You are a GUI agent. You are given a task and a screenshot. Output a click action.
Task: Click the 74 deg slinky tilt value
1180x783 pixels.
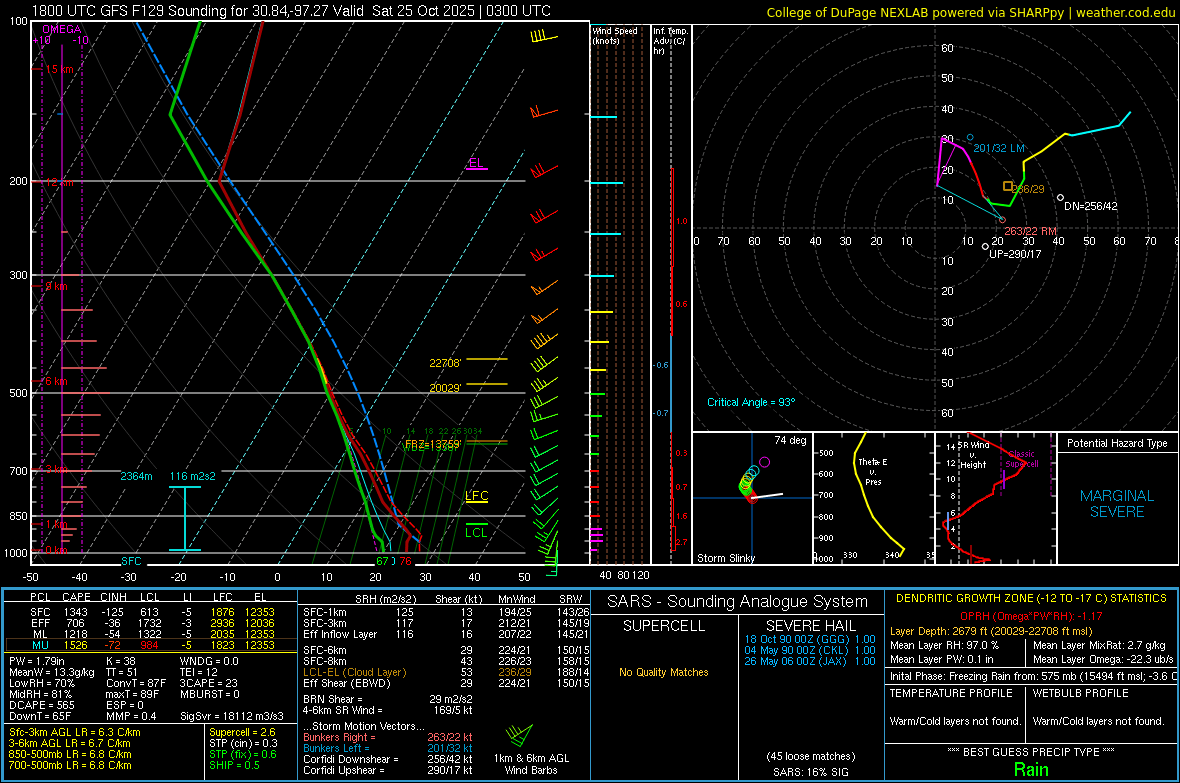coord(790,440)
